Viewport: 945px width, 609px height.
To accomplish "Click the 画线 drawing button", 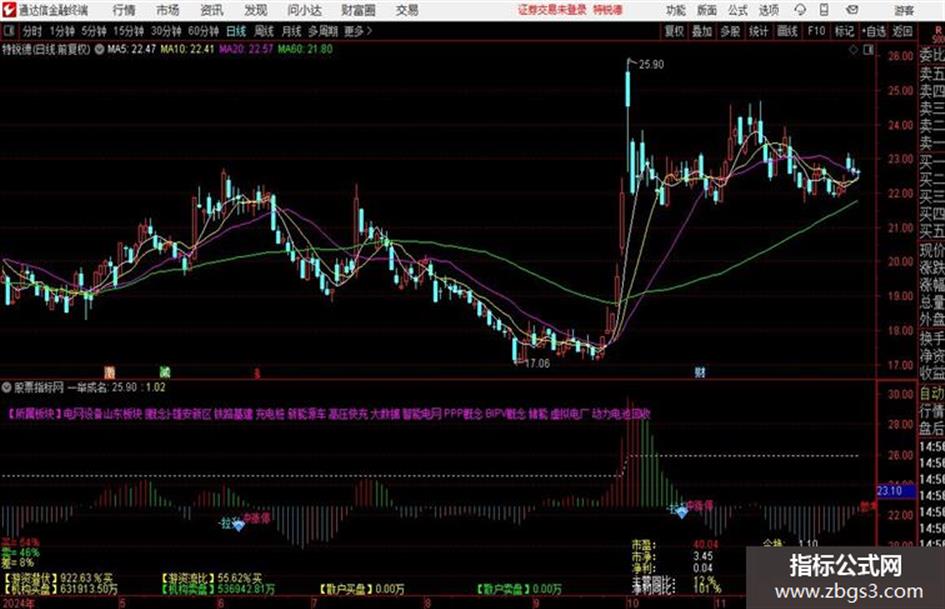I will [787, 31].
